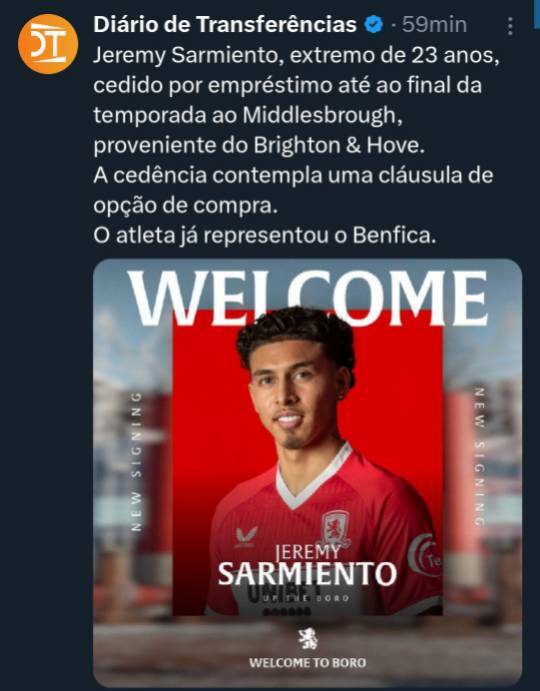Click the left vertical NEW SIGNING text
Screen dimensions: 540x691
[x=137, y=462]
